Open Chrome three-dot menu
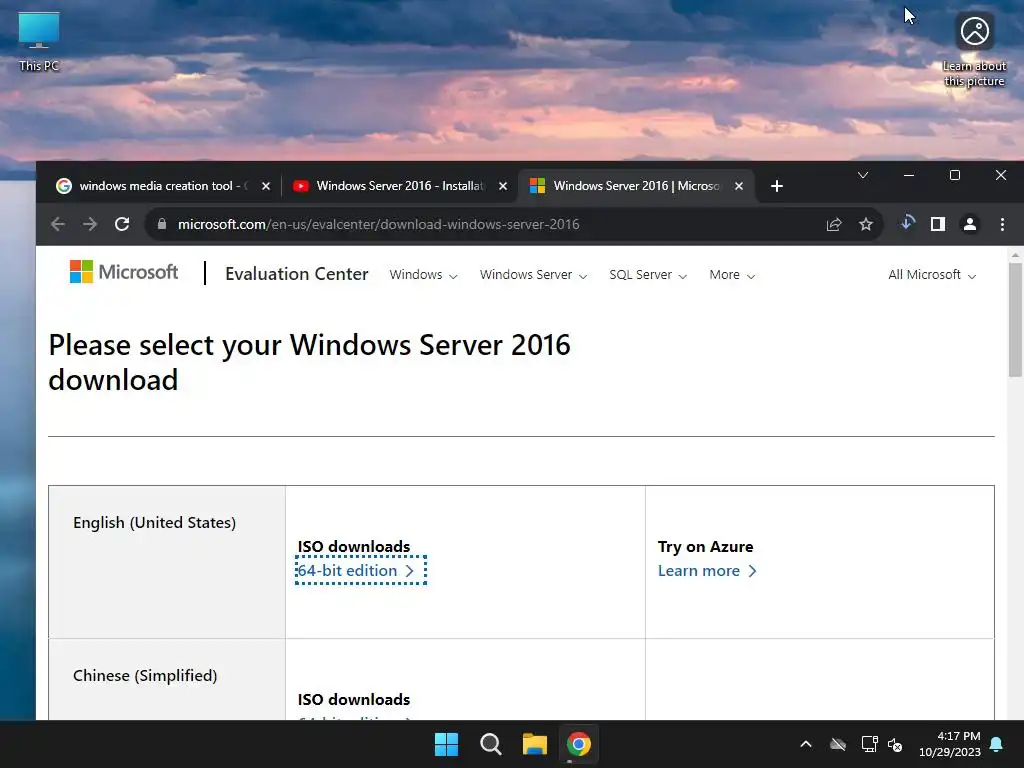Image resolution: width=1024 pixels, height=768 pixels. click(1002, 224)
